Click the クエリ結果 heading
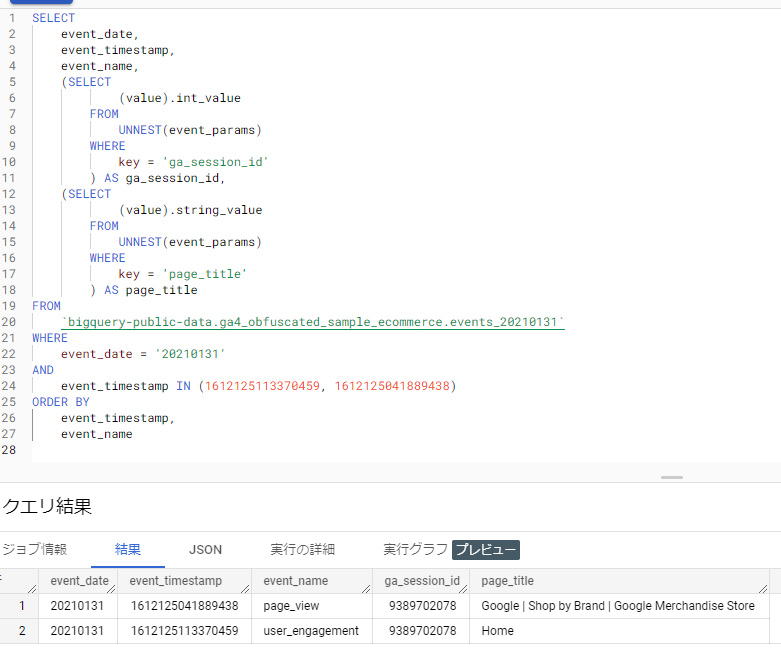This screenshot has height=660, width=781. point(47,506)
